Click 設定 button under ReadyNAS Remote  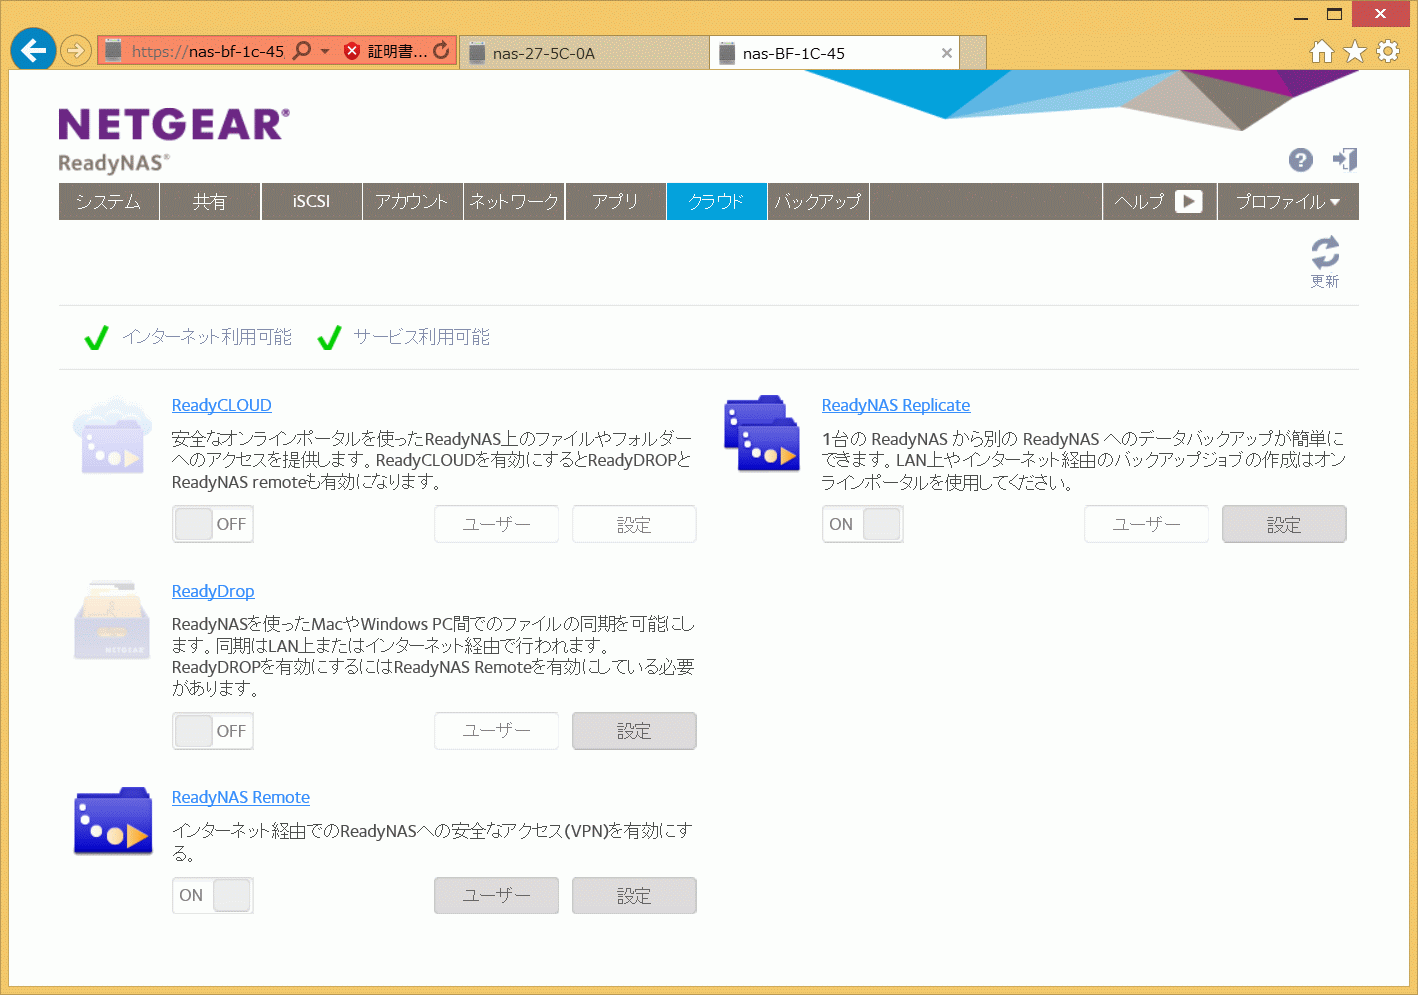click(x=634, y=896)
